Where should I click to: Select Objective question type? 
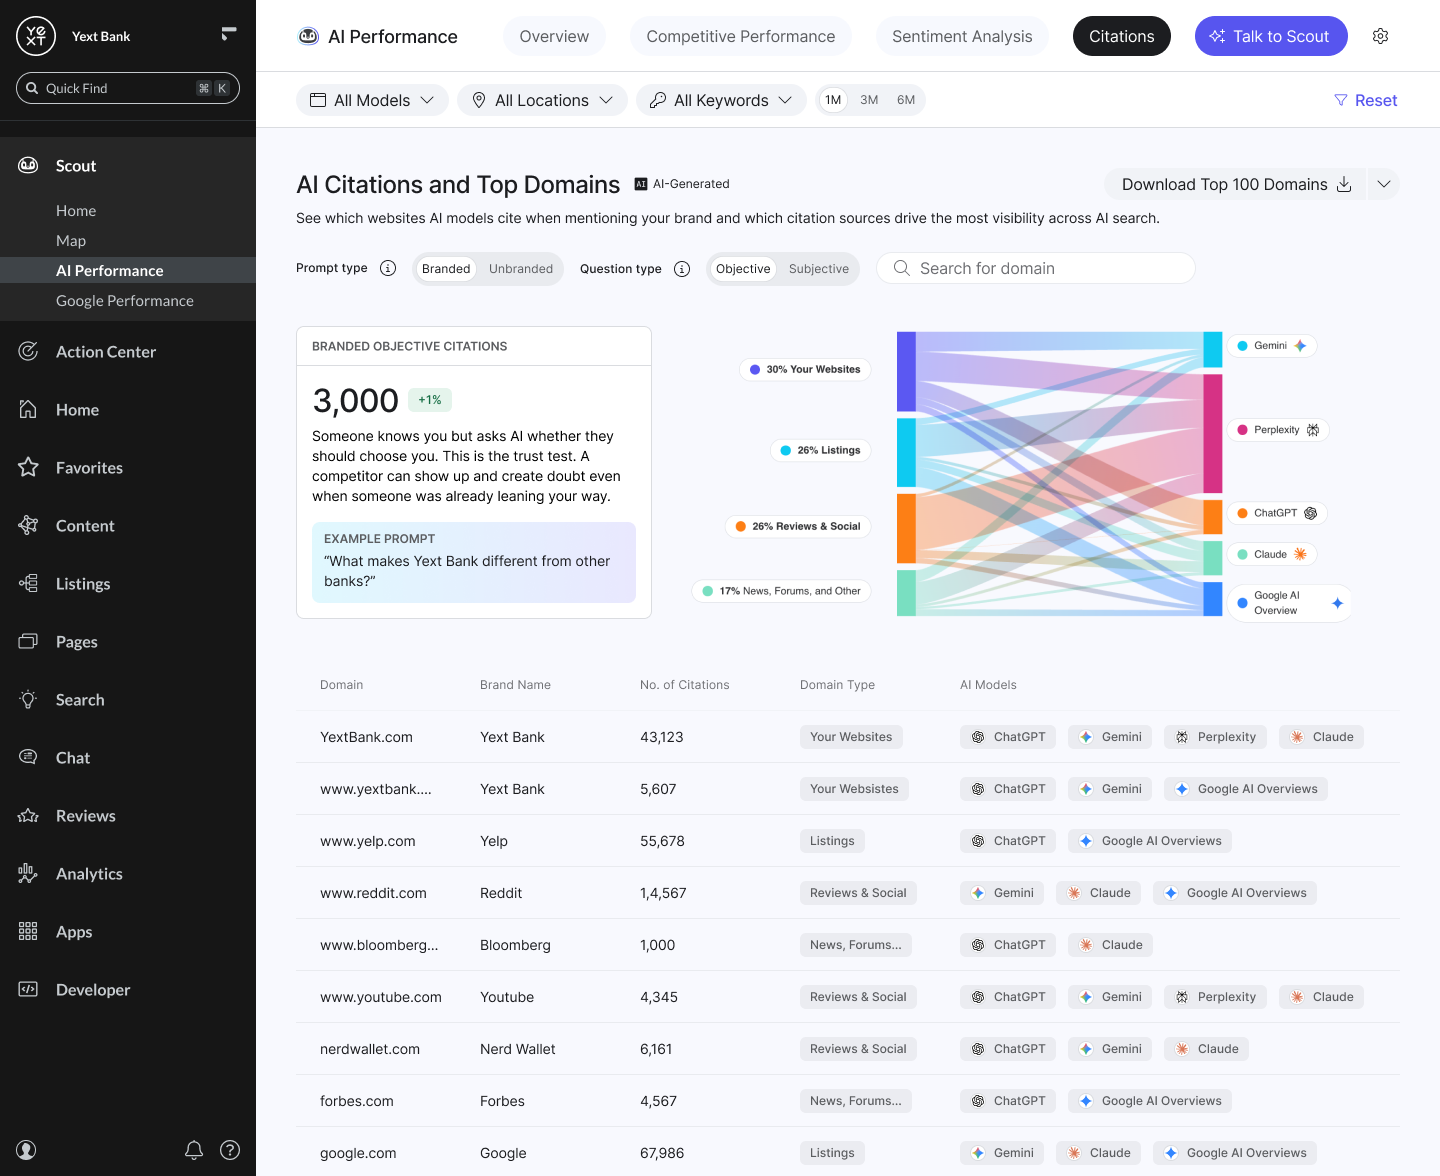click(743, 269)
